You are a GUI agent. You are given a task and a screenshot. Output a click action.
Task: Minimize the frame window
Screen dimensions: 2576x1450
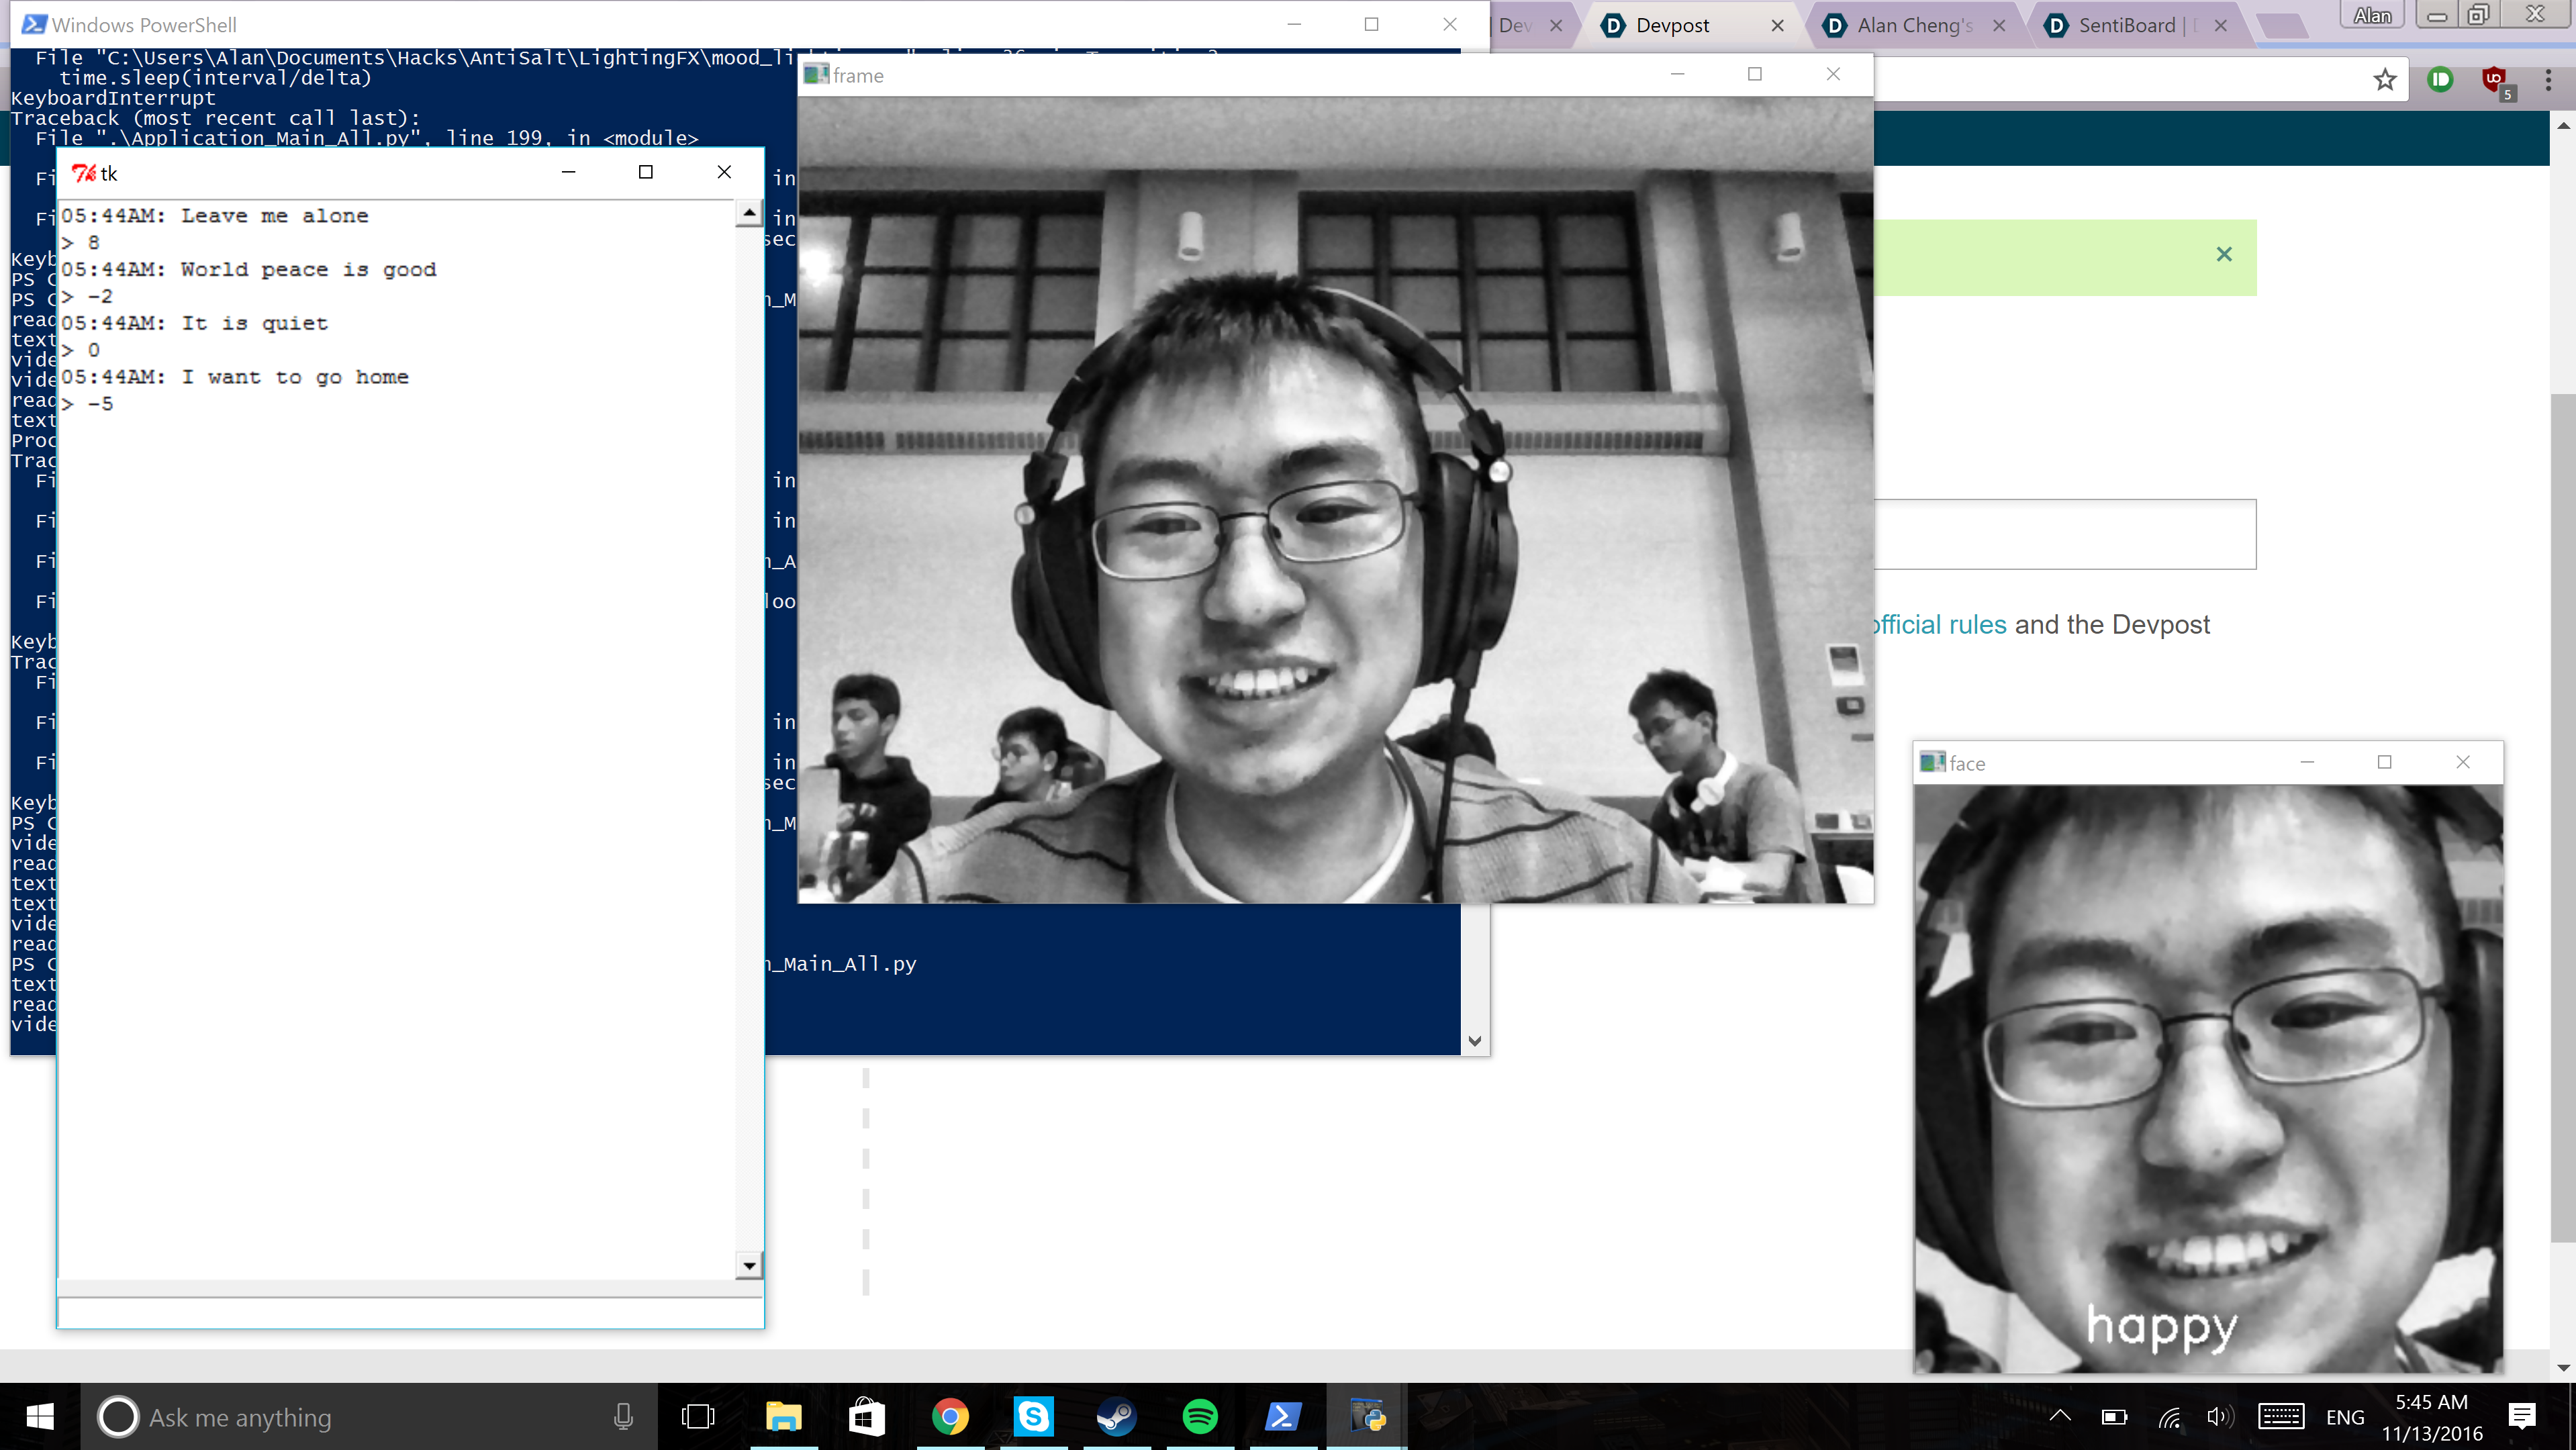[1677, 74]
